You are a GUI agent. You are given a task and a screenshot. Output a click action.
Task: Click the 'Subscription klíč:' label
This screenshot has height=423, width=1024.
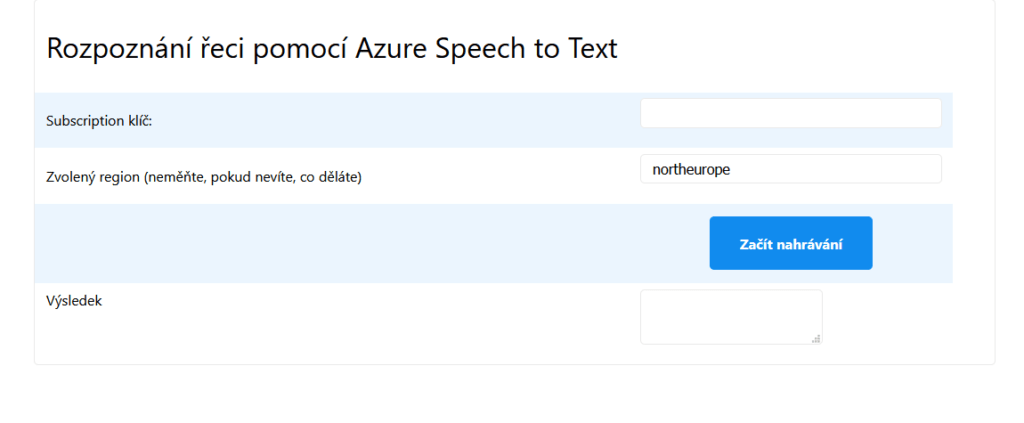99,121
